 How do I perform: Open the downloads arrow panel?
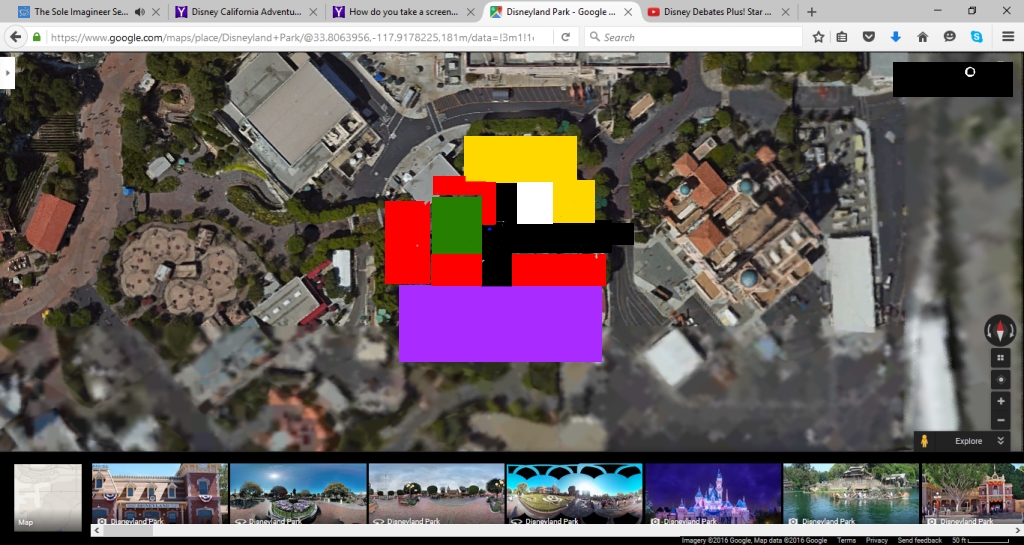pos(895,37)
